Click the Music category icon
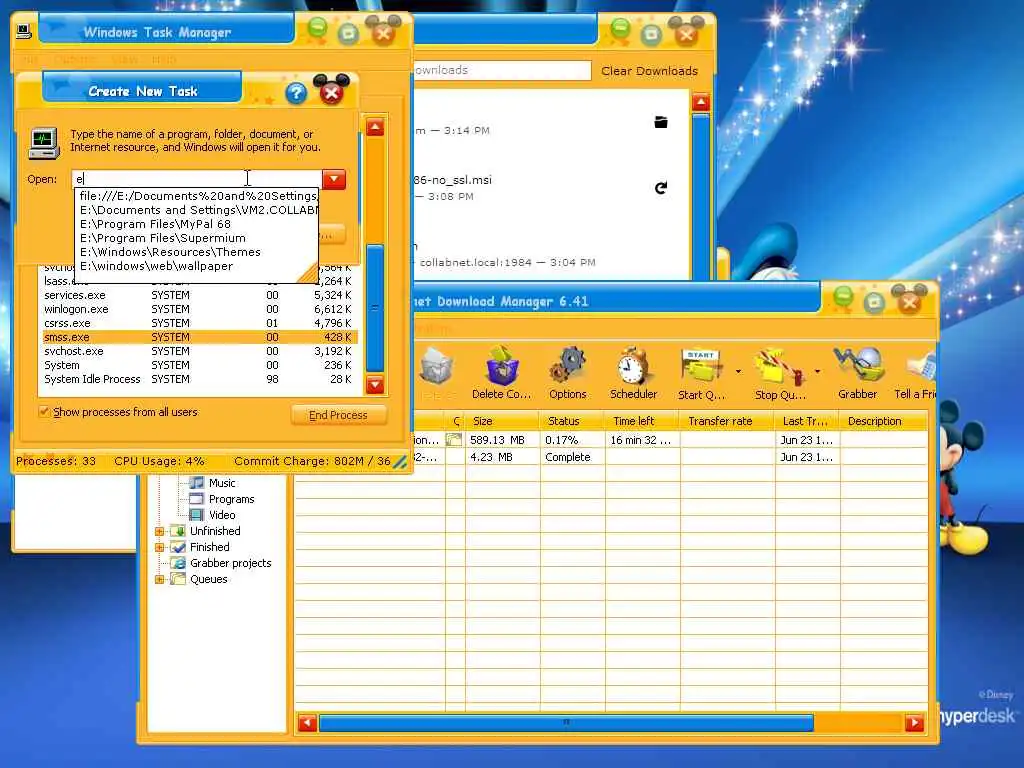The image size is (1024, 768). point(197,483)
